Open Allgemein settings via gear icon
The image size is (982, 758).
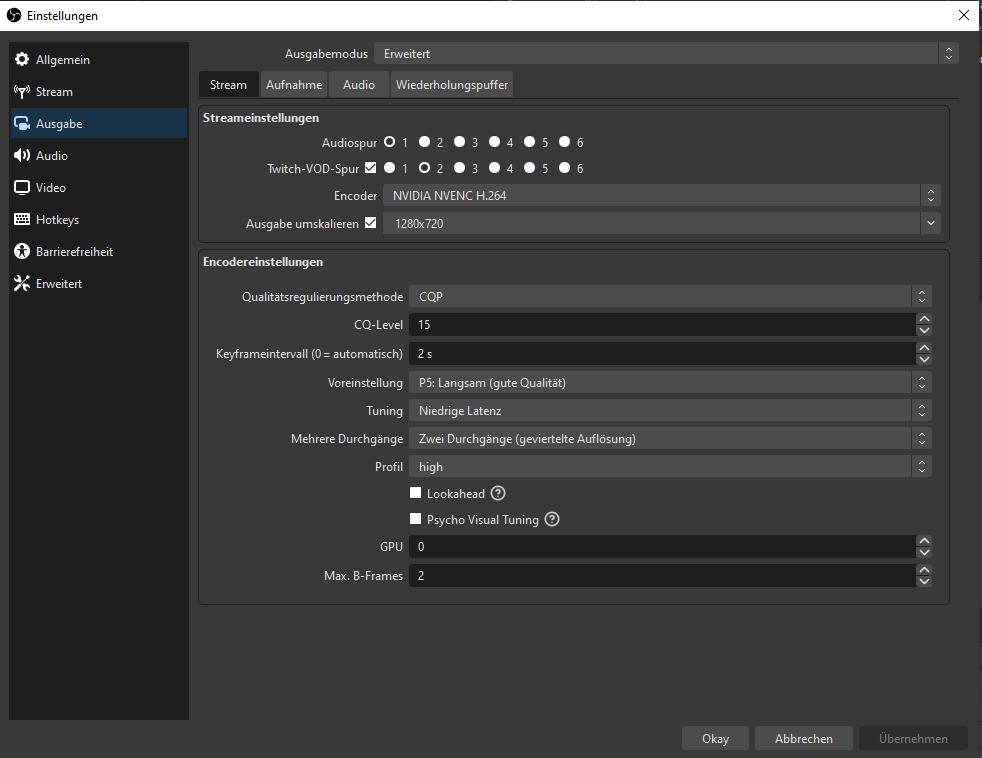pyautogui.click(x=22, y=60)
